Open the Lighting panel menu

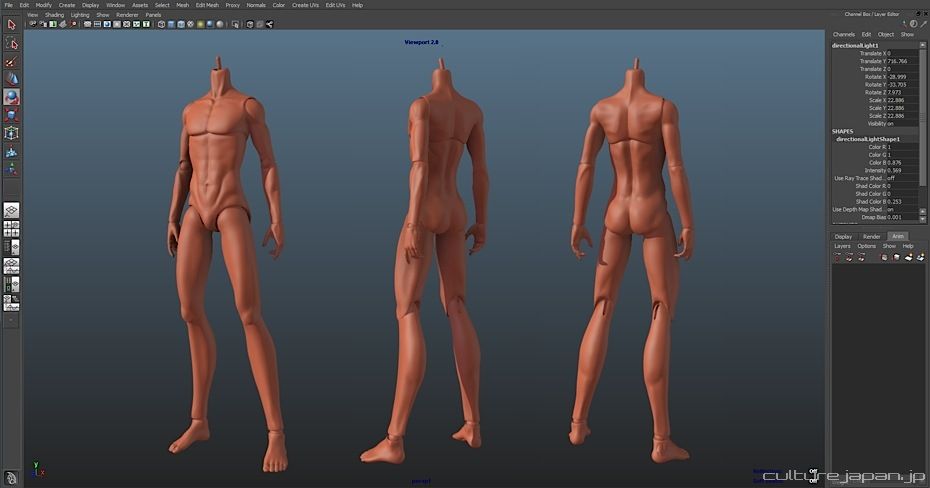(80, 15)
